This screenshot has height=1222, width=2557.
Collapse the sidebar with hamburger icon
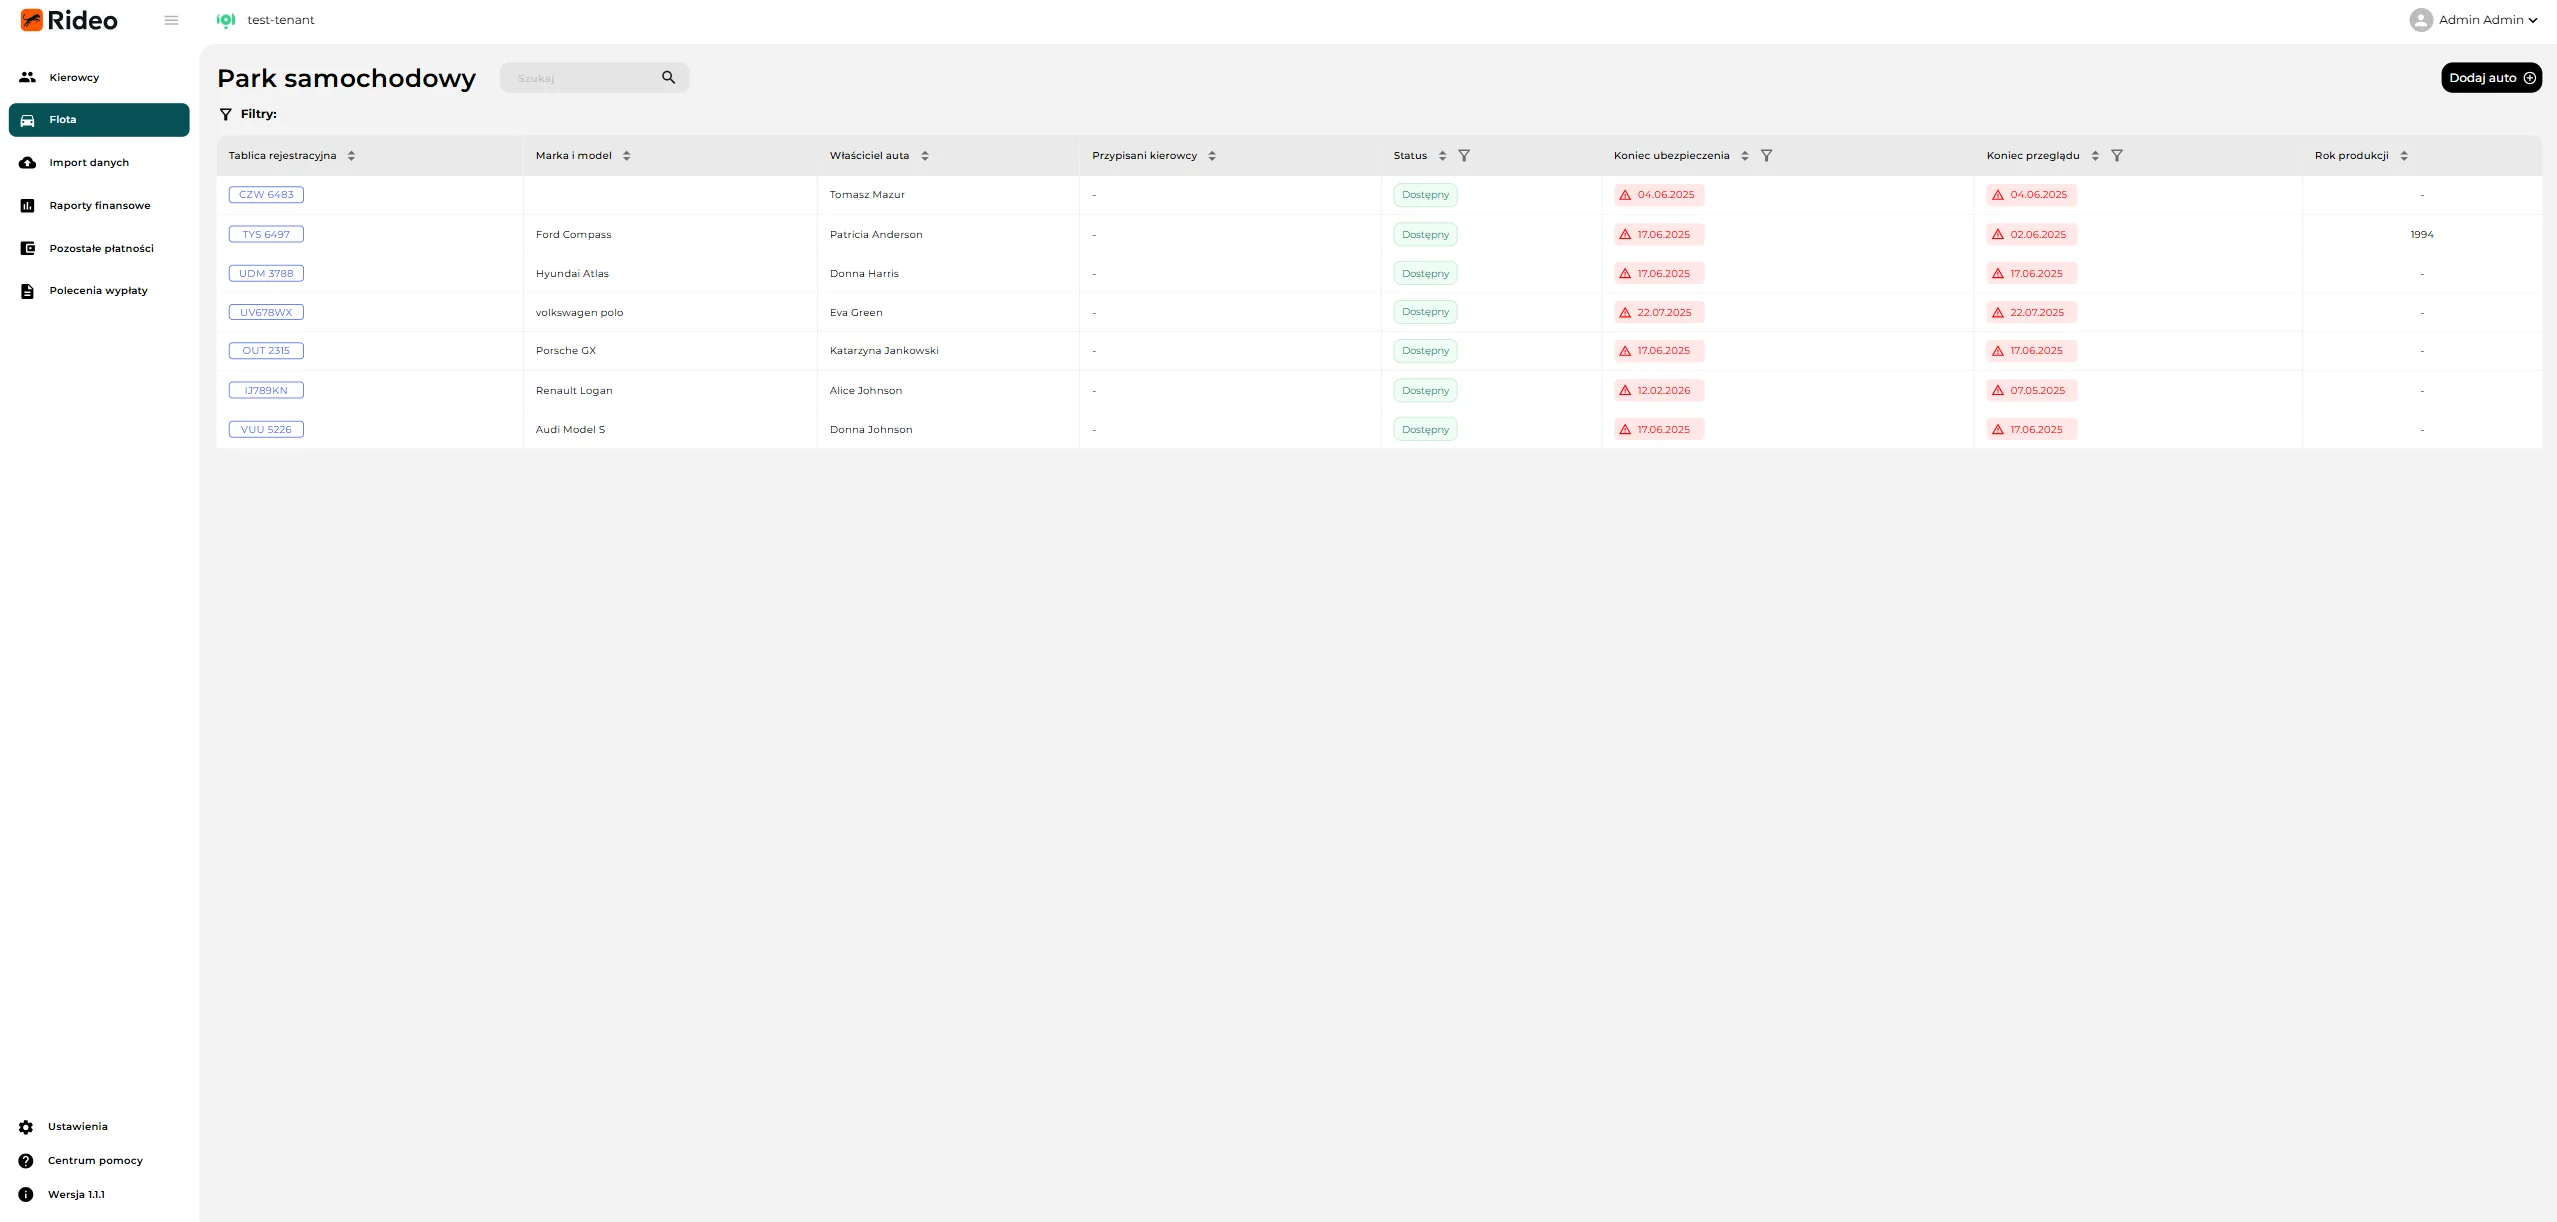pyautogui.click(x=171, y=20)
